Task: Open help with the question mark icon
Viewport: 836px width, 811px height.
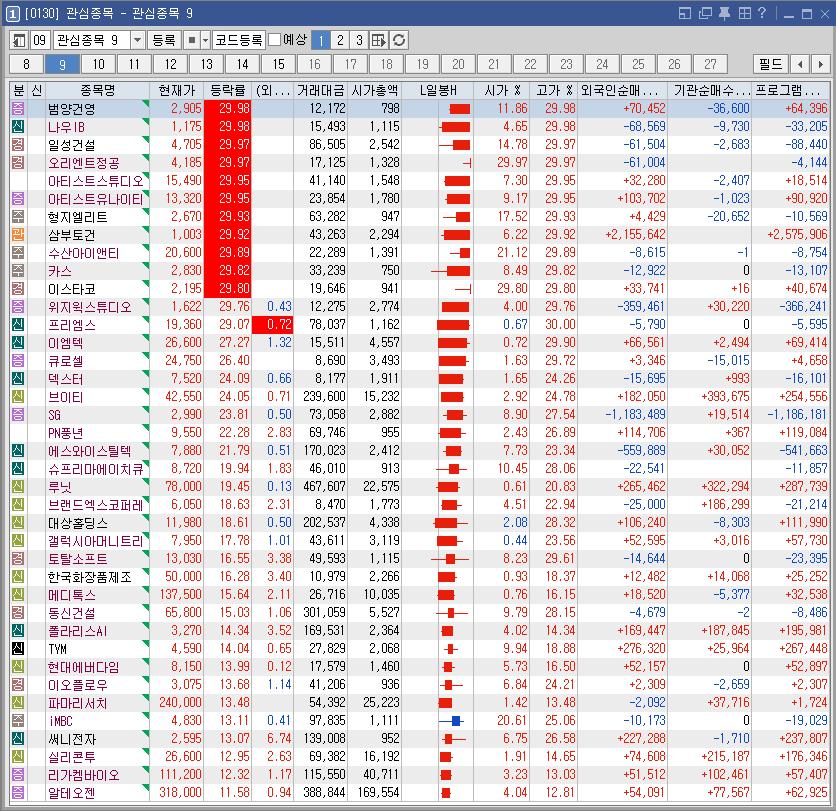Action: [x=762, y=13]
